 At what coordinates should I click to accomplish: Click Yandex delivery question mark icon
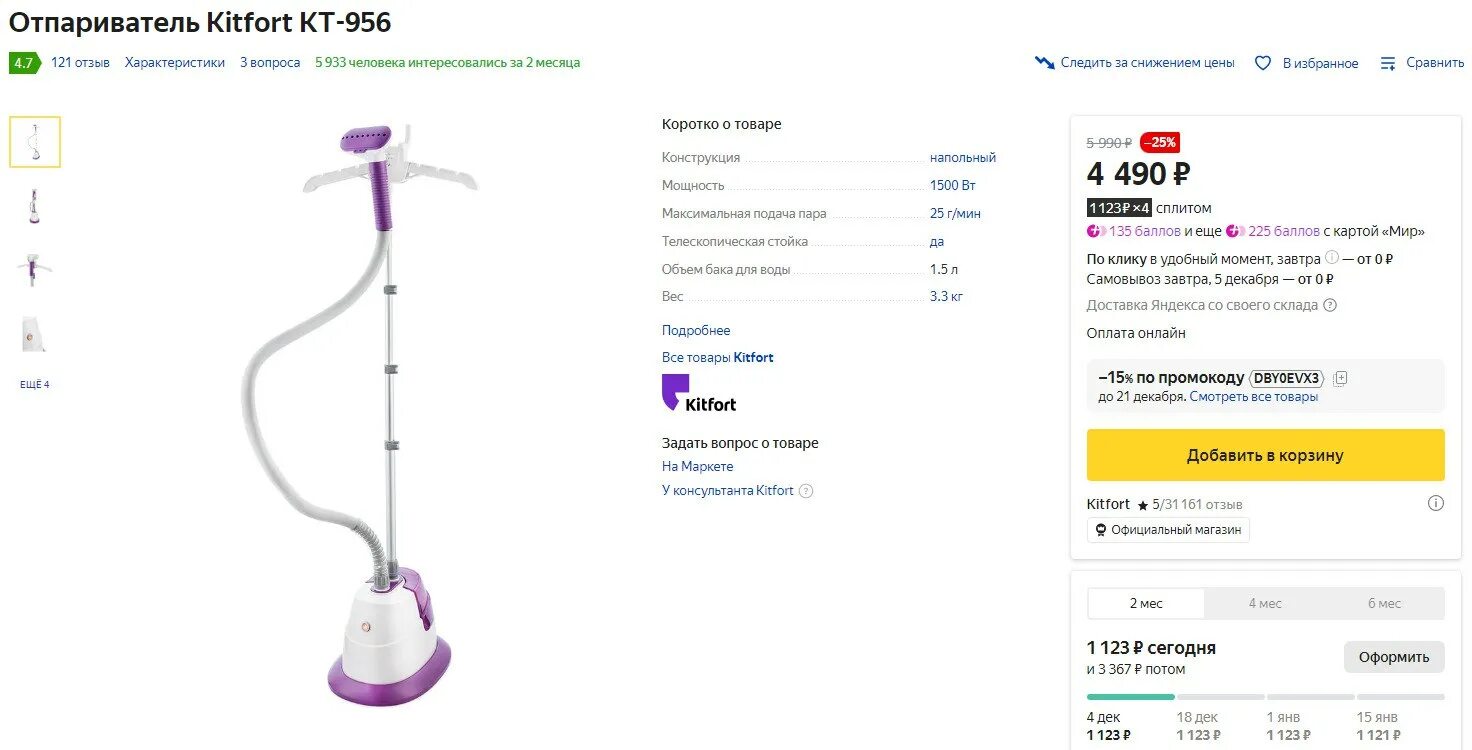1330,306
